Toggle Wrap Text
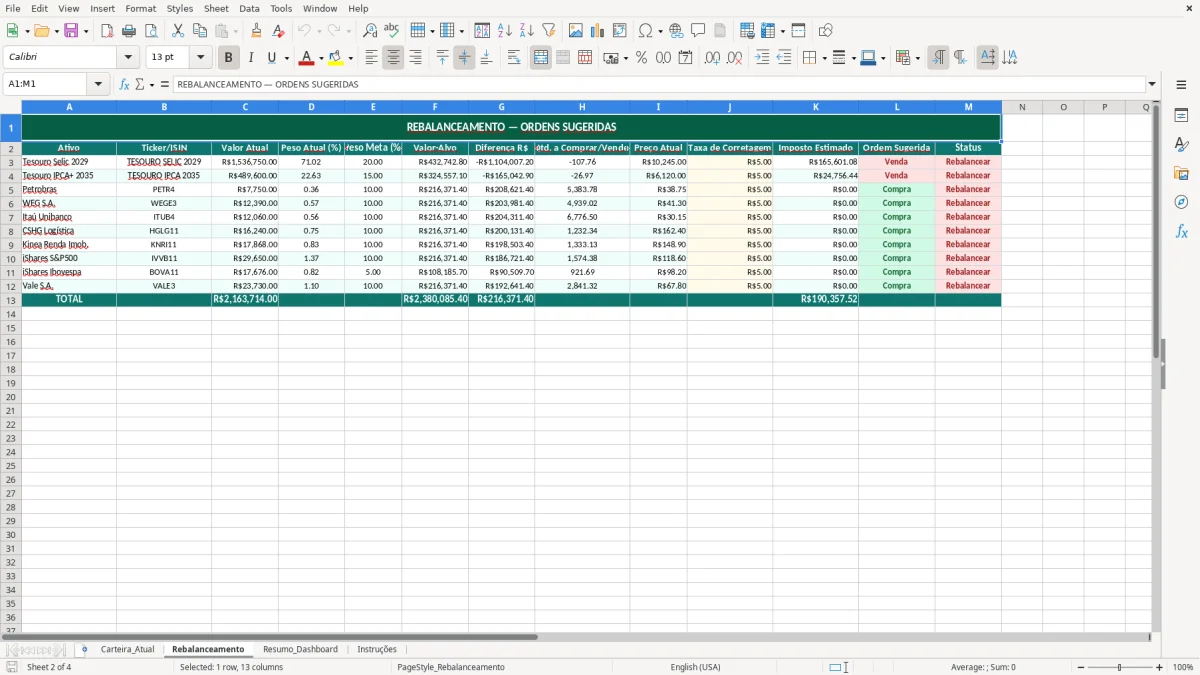Image resolution: width=1200 pixels, height=675 pixels. pyautogui.click(x=514, y=58)
